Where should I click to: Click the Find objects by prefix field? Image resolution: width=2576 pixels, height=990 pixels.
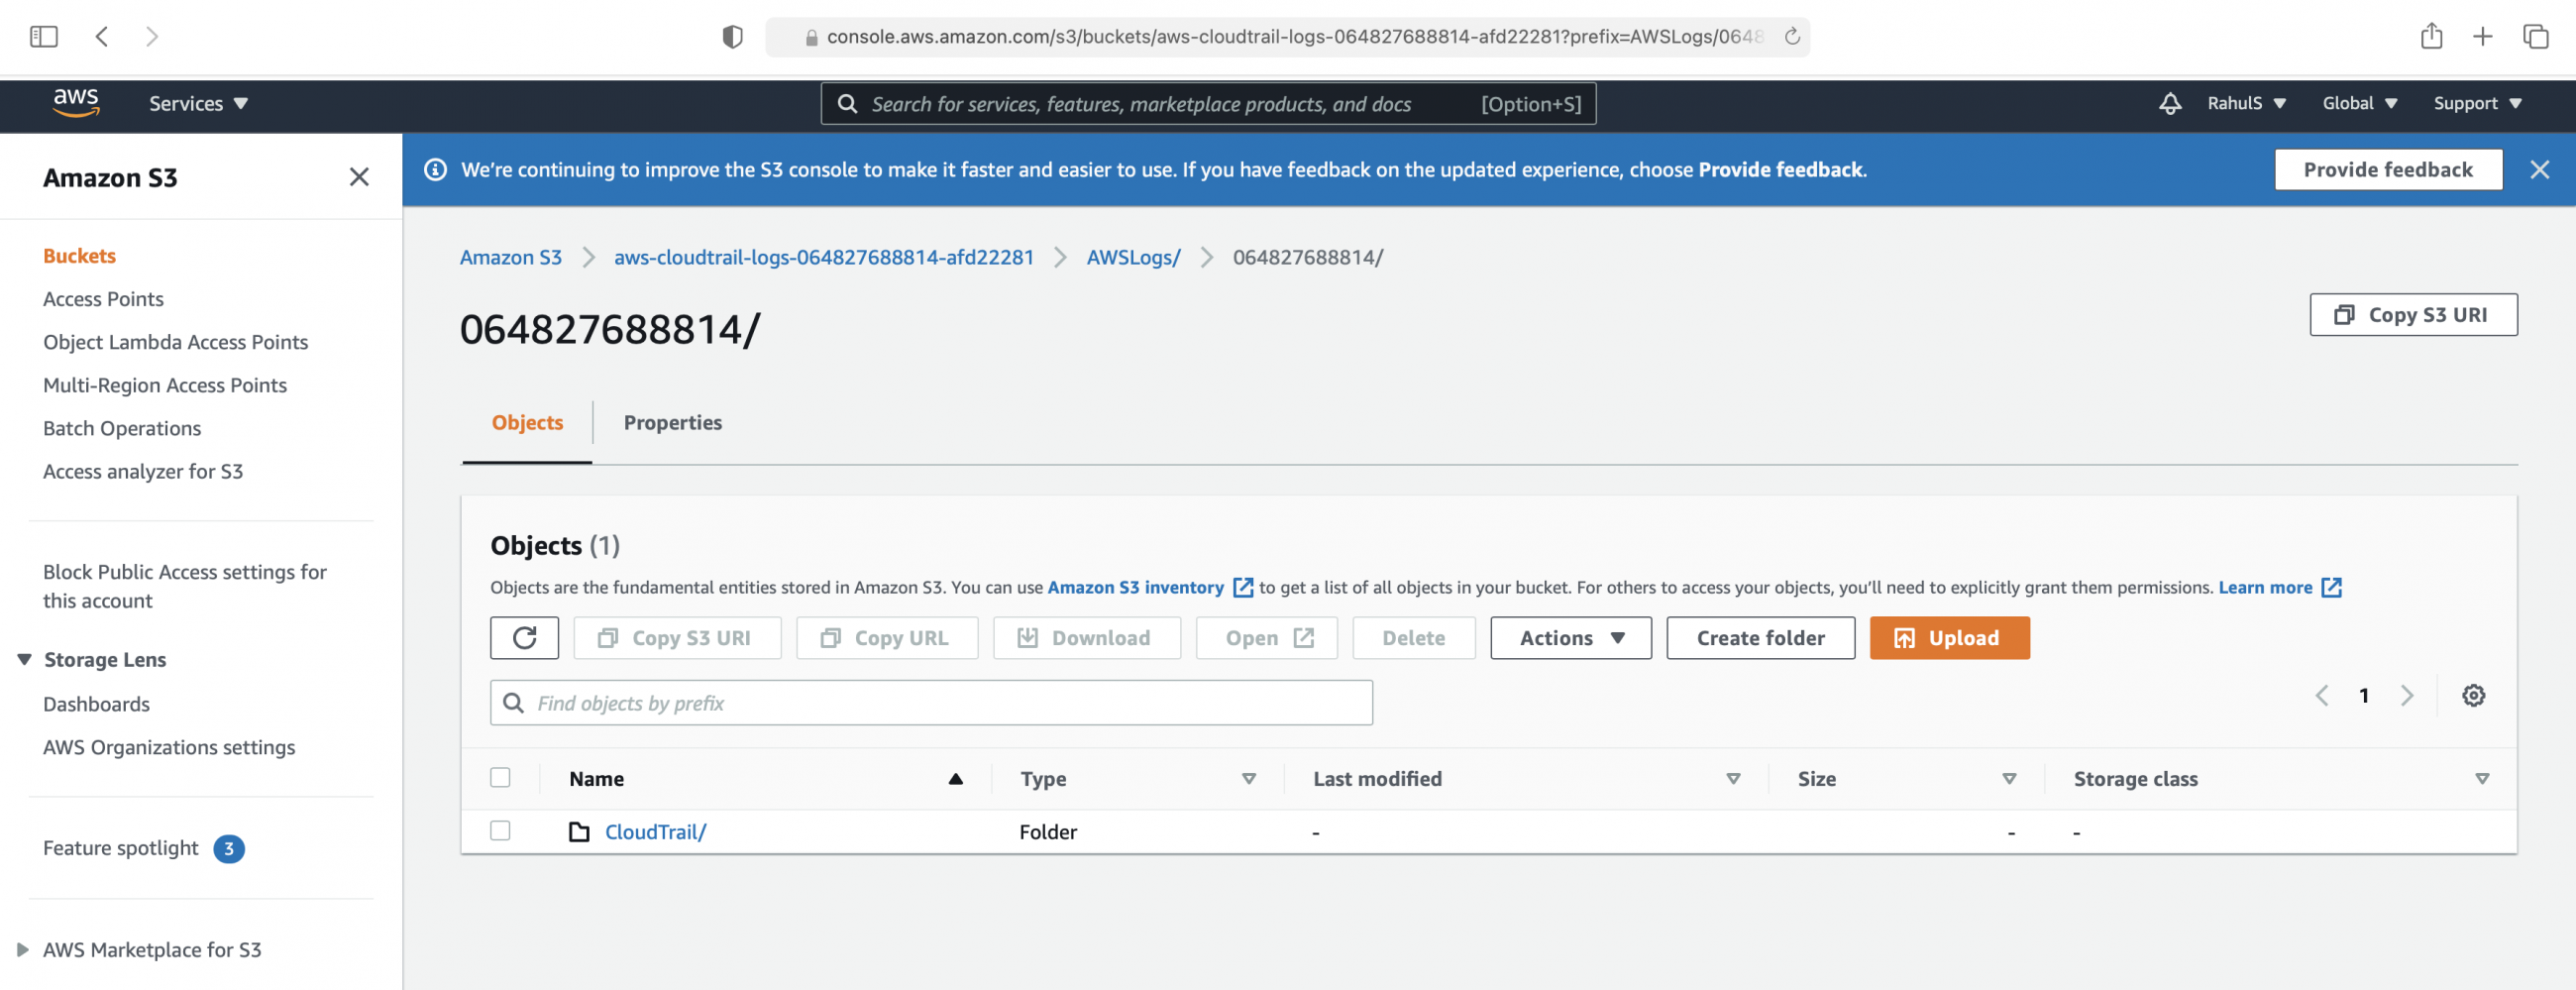tap(930, 702)
